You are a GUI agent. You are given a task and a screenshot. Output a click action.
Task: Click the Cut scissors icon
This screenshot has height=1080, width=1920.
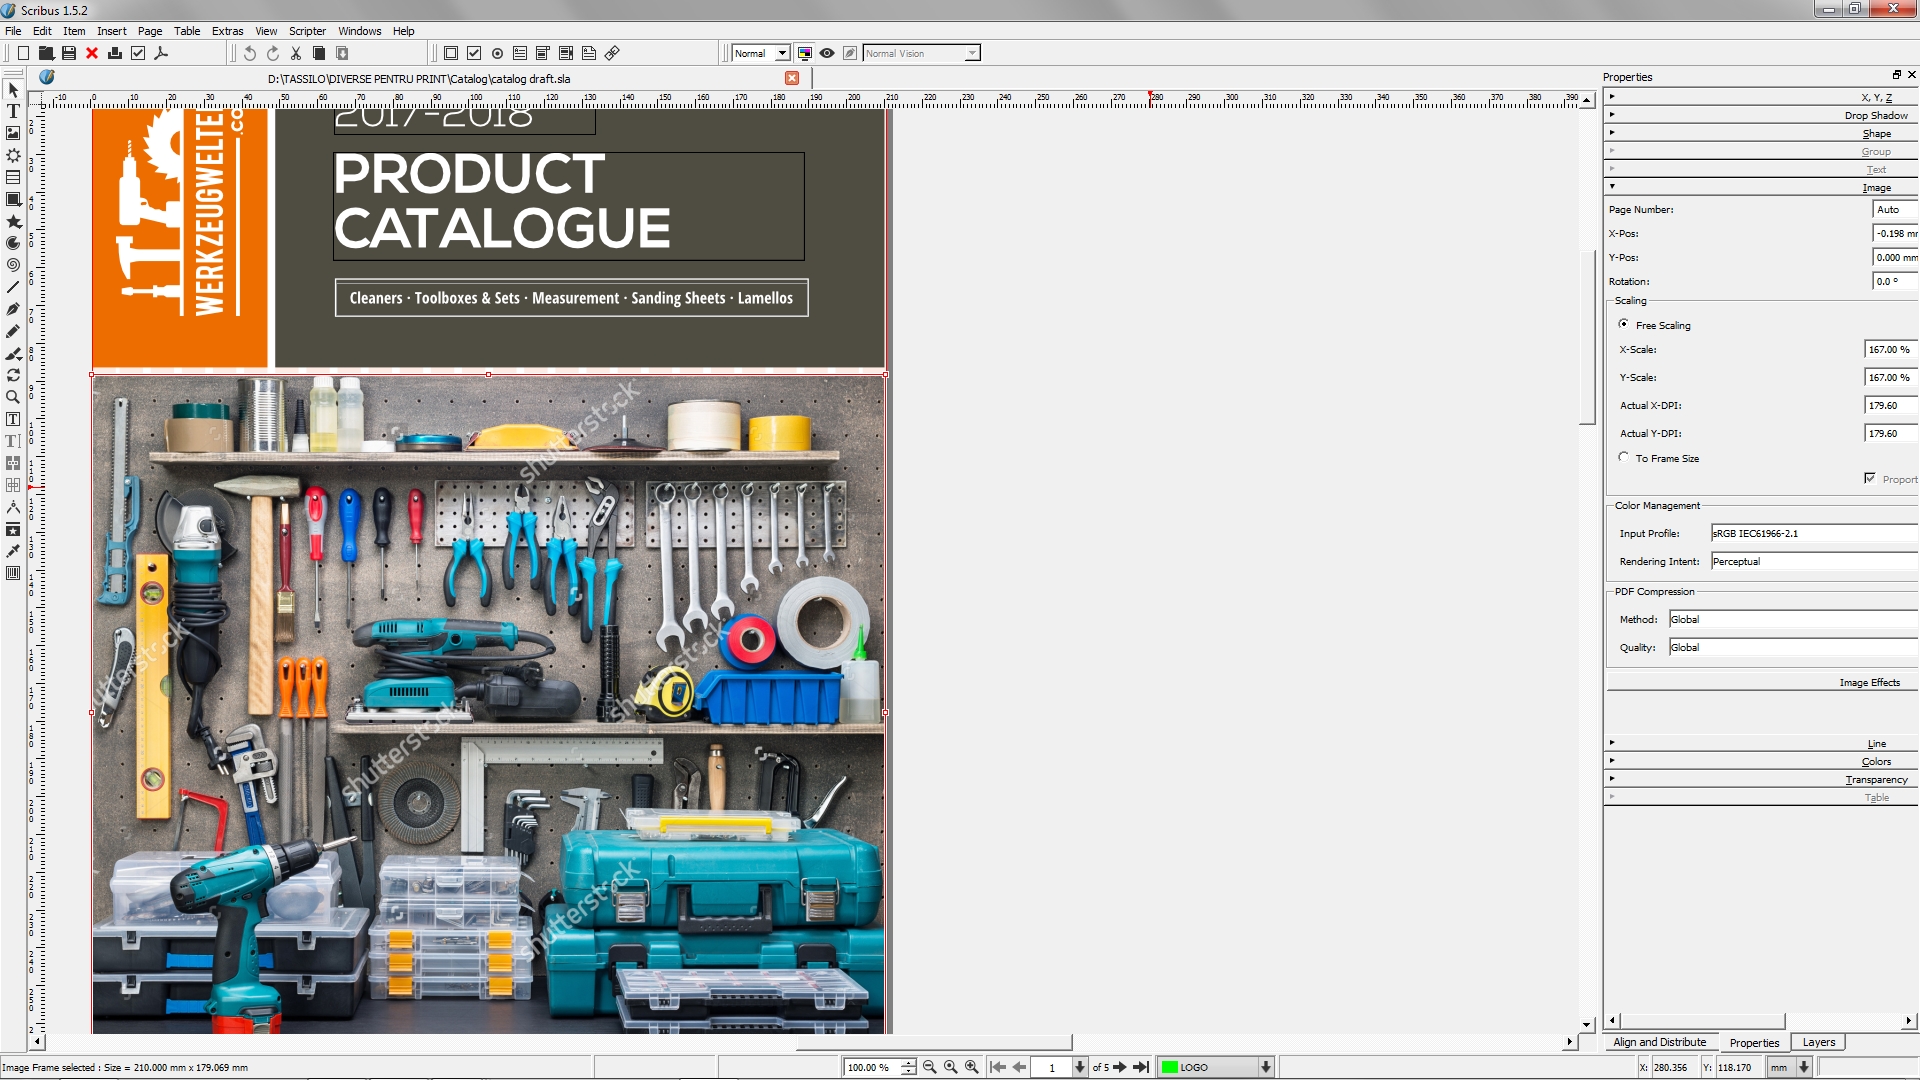coord(296,53)
